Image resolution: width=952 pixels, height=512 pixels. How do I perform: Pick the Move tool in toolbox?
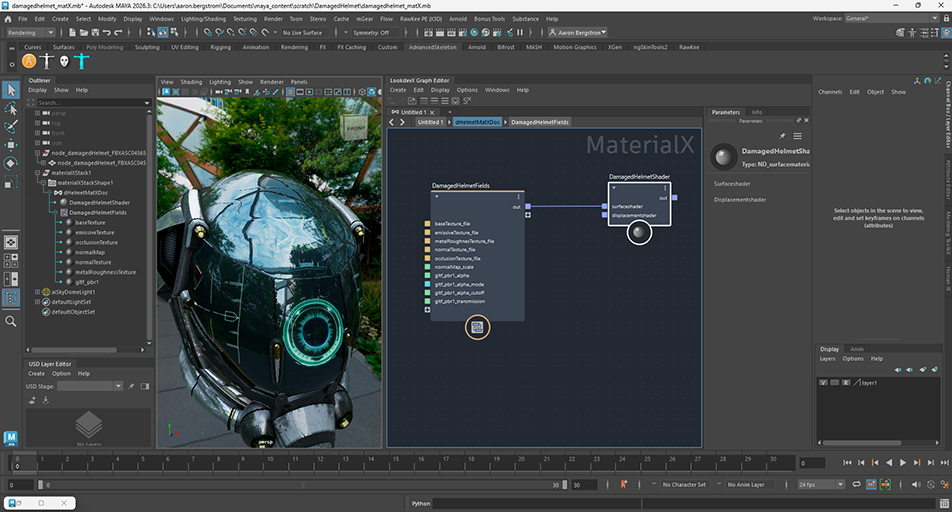tap(11, 145)
